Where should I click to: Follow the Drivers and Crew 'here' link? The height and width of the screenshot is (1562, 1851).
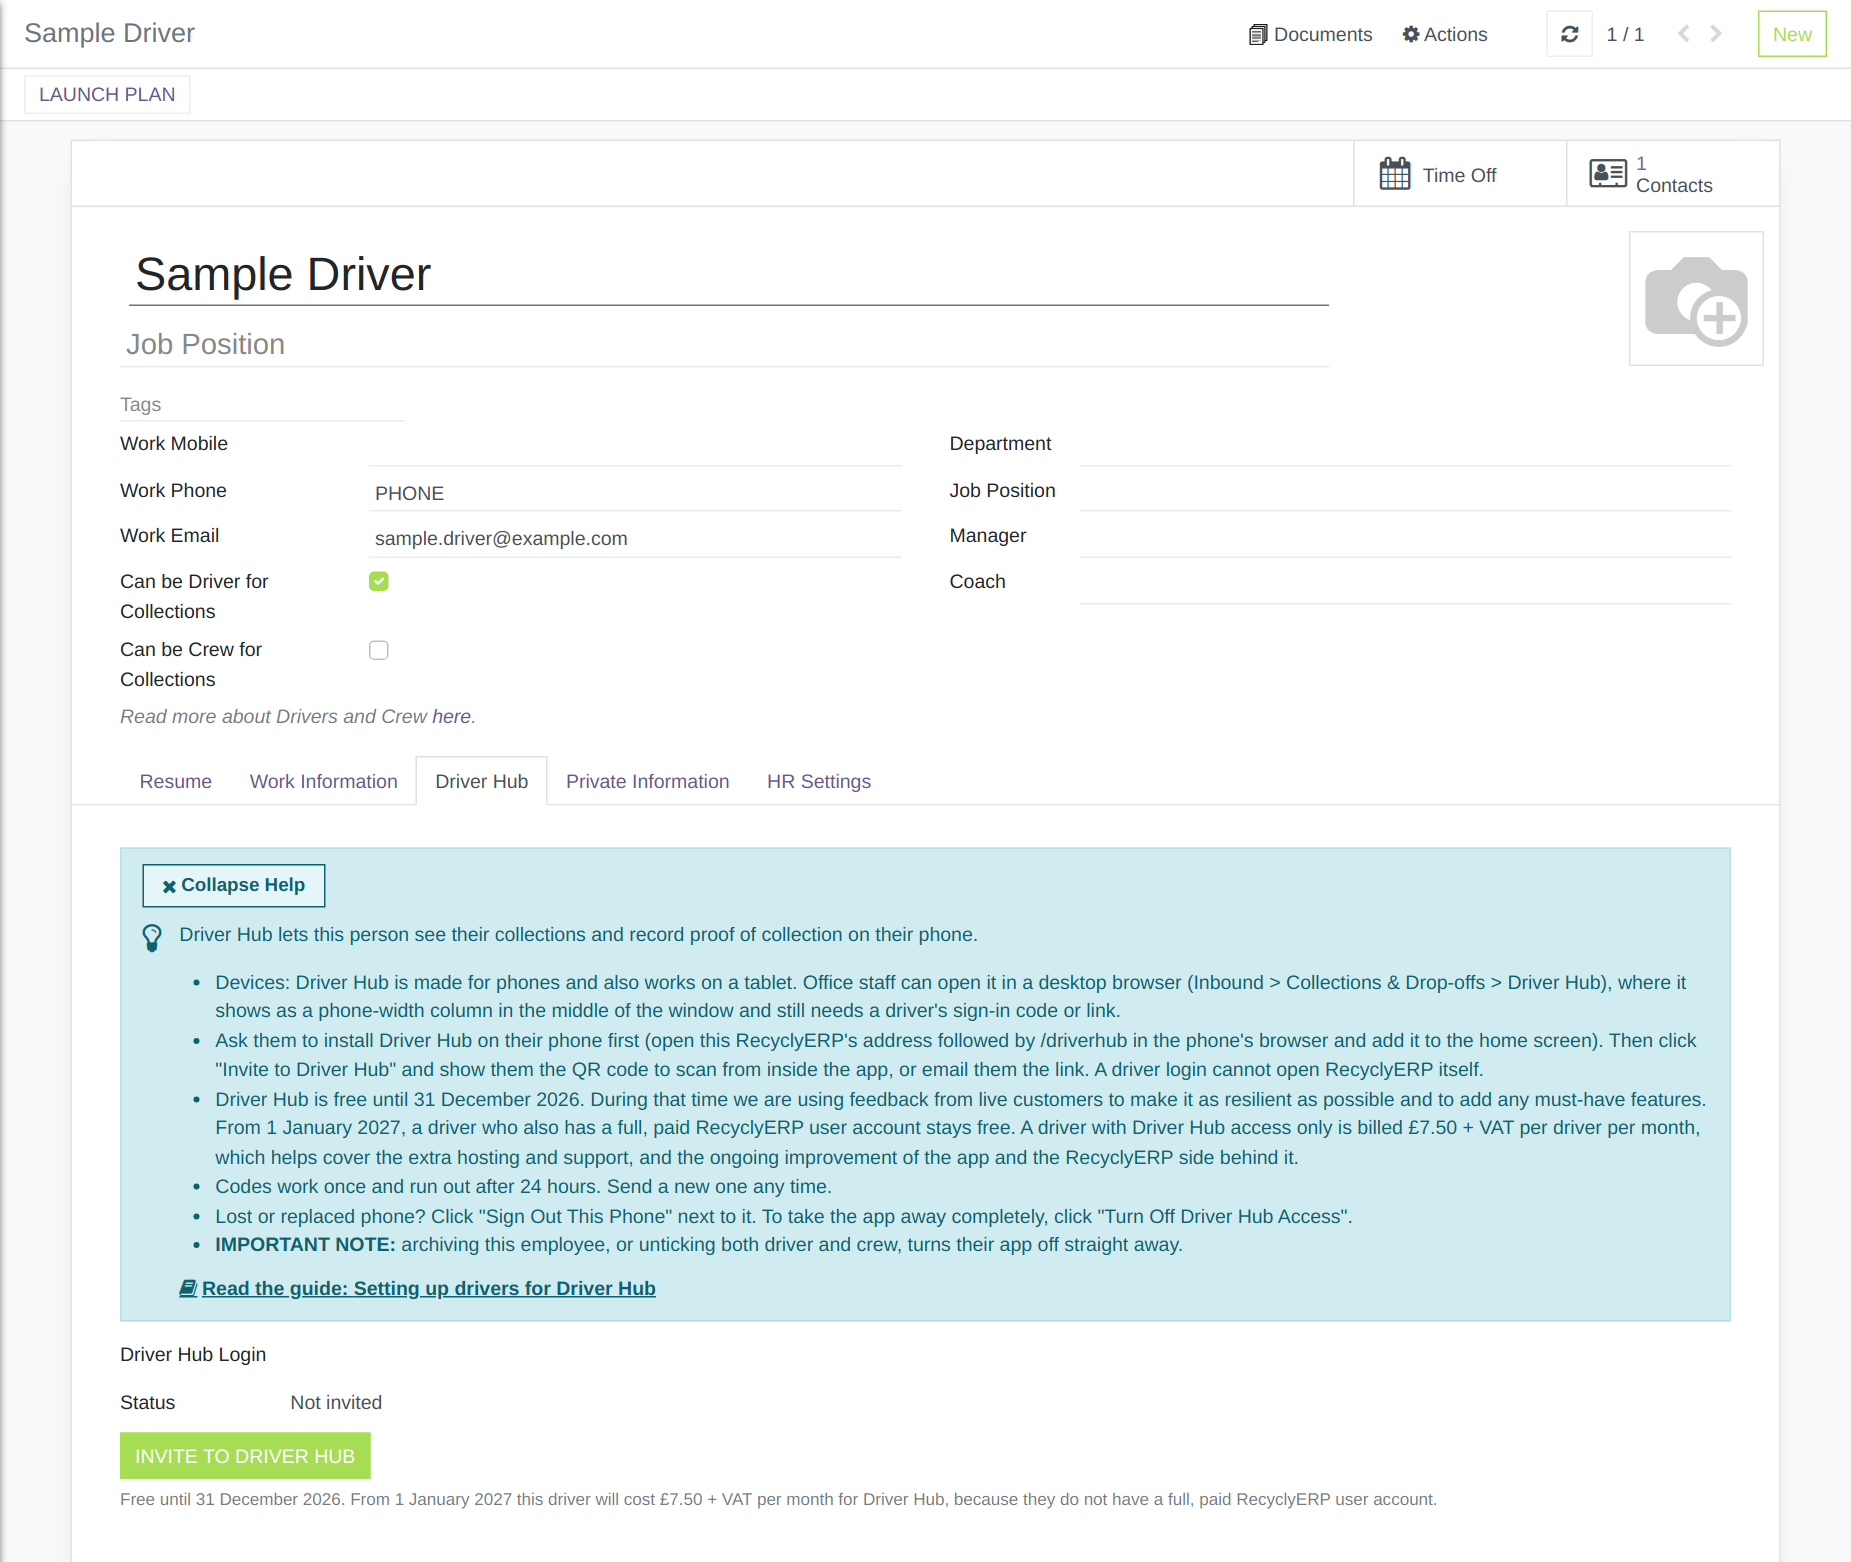pos(451,716)
